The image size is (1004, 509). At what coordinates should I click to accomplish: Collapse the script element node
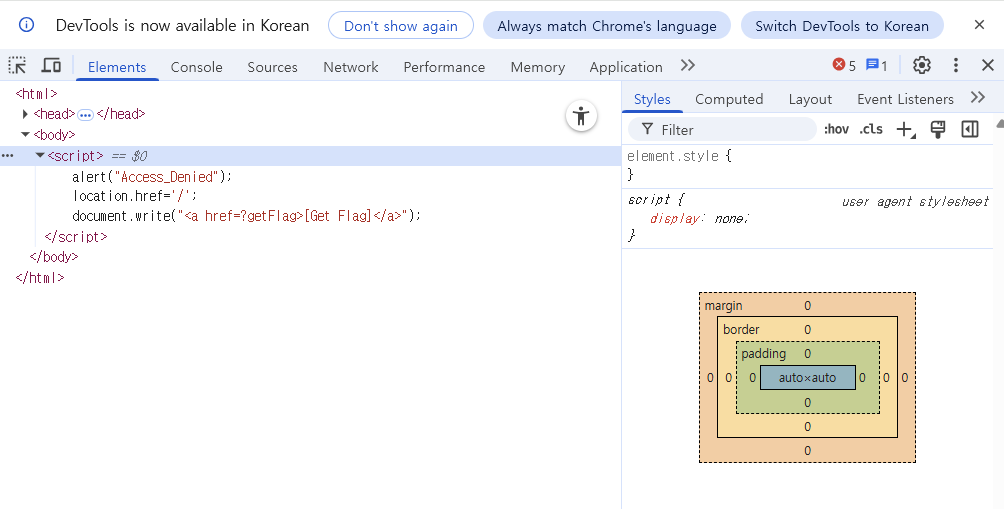click(40, 156)
